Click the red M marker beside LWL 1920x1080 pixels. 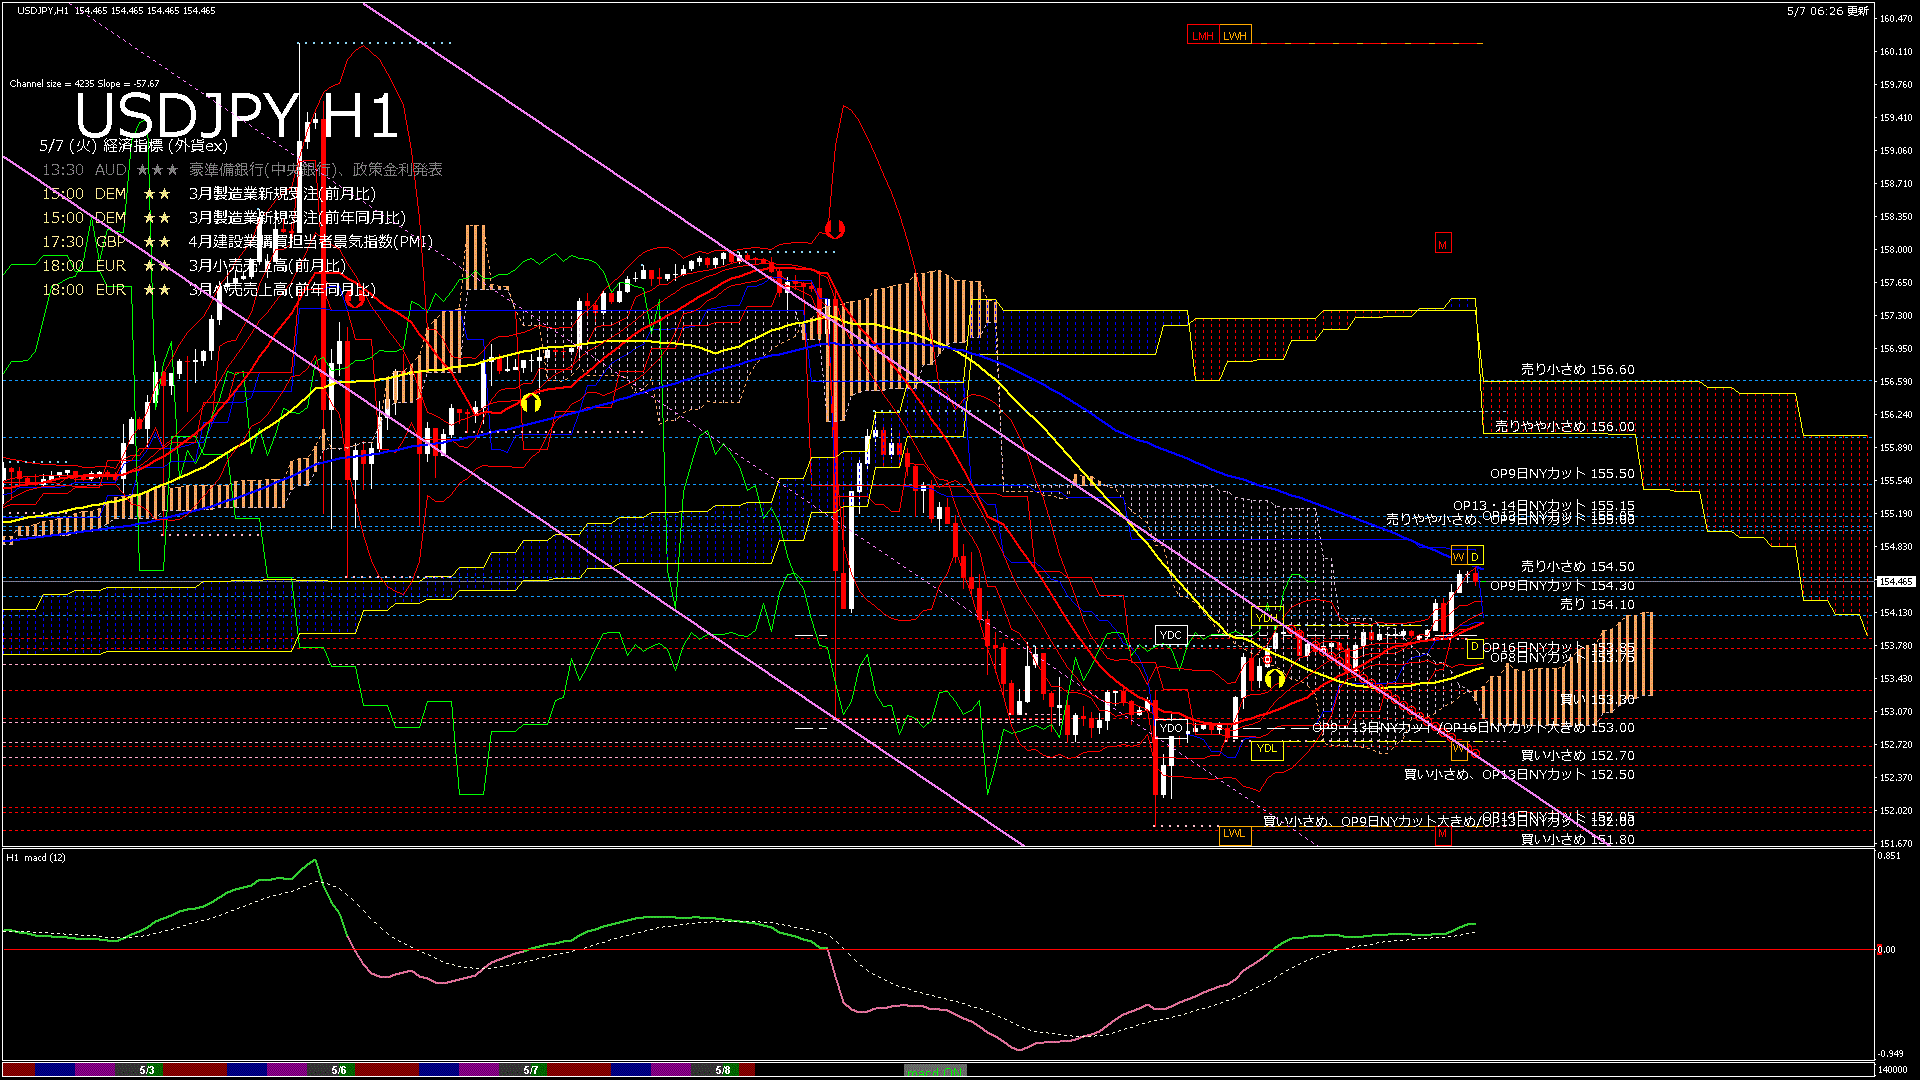pos(1442,833)
